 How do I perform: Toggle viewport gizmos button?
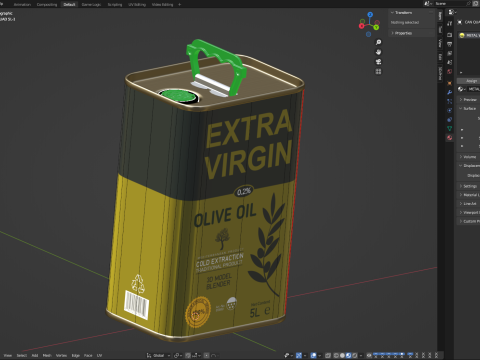pyautogui.click(x=299, y=355)
